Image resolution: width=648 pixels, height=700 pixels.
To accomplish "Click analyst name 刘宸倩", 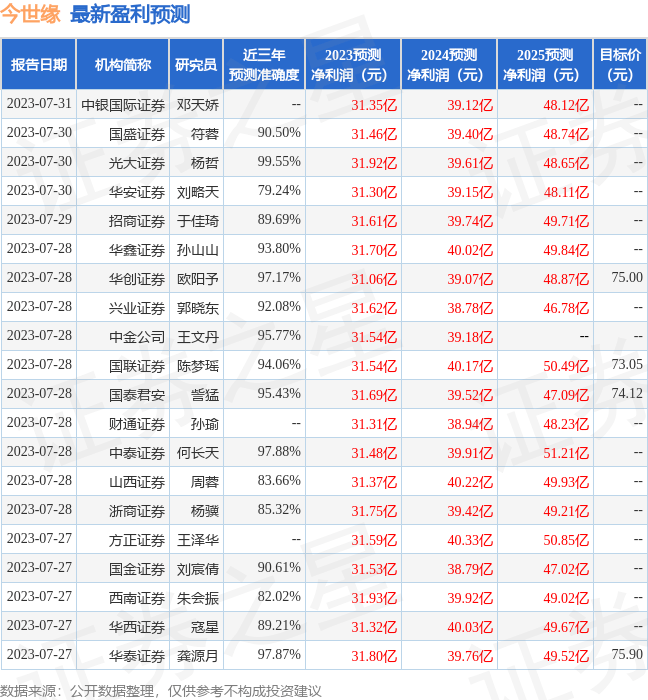I will point(198,570).
